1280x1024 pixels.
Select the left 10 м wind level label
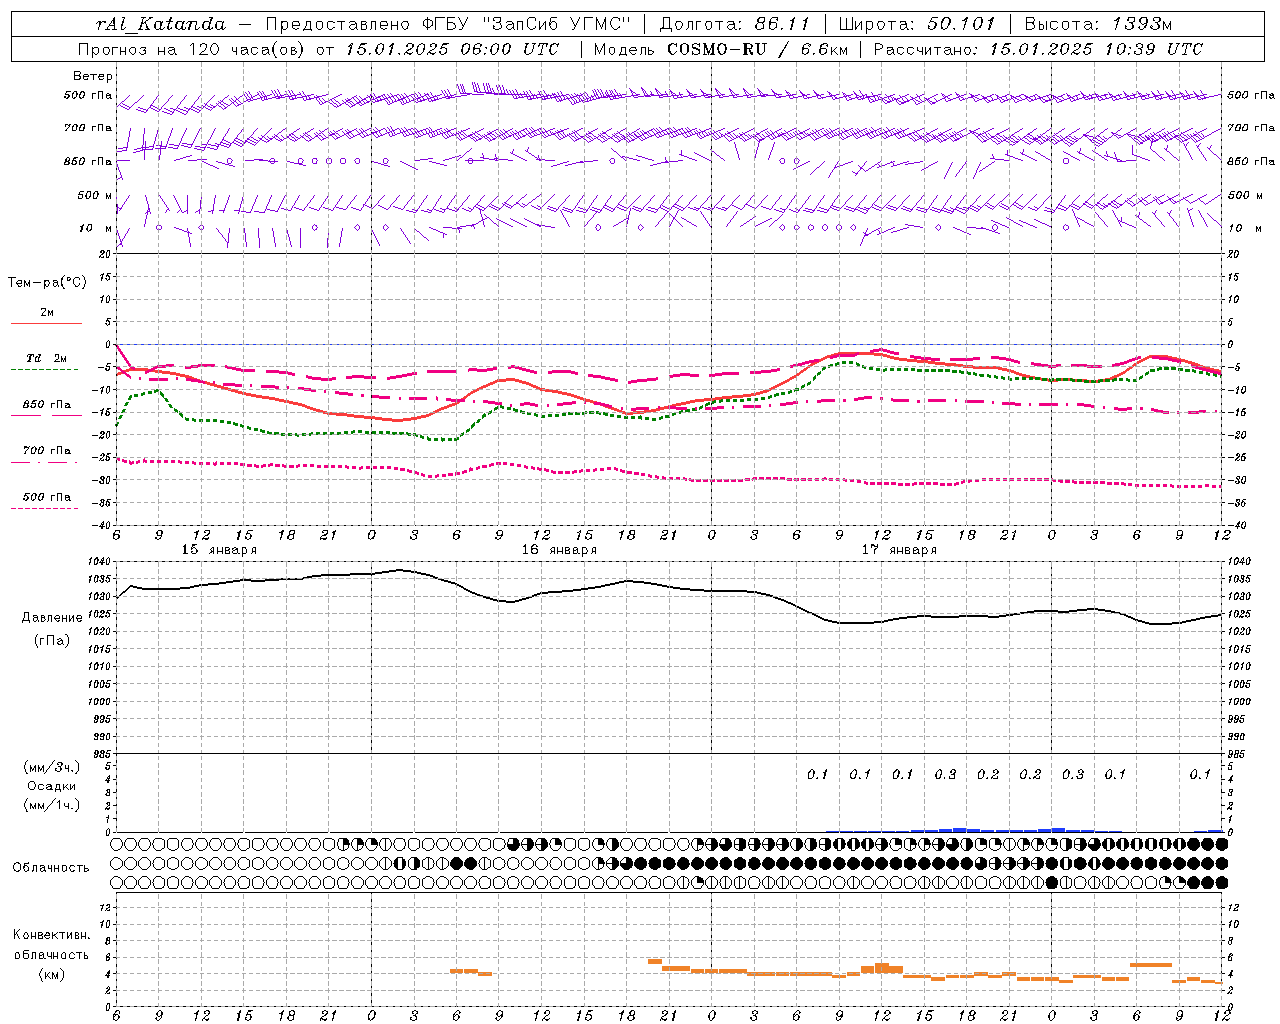pyautogui.click(x=96, y=228)
